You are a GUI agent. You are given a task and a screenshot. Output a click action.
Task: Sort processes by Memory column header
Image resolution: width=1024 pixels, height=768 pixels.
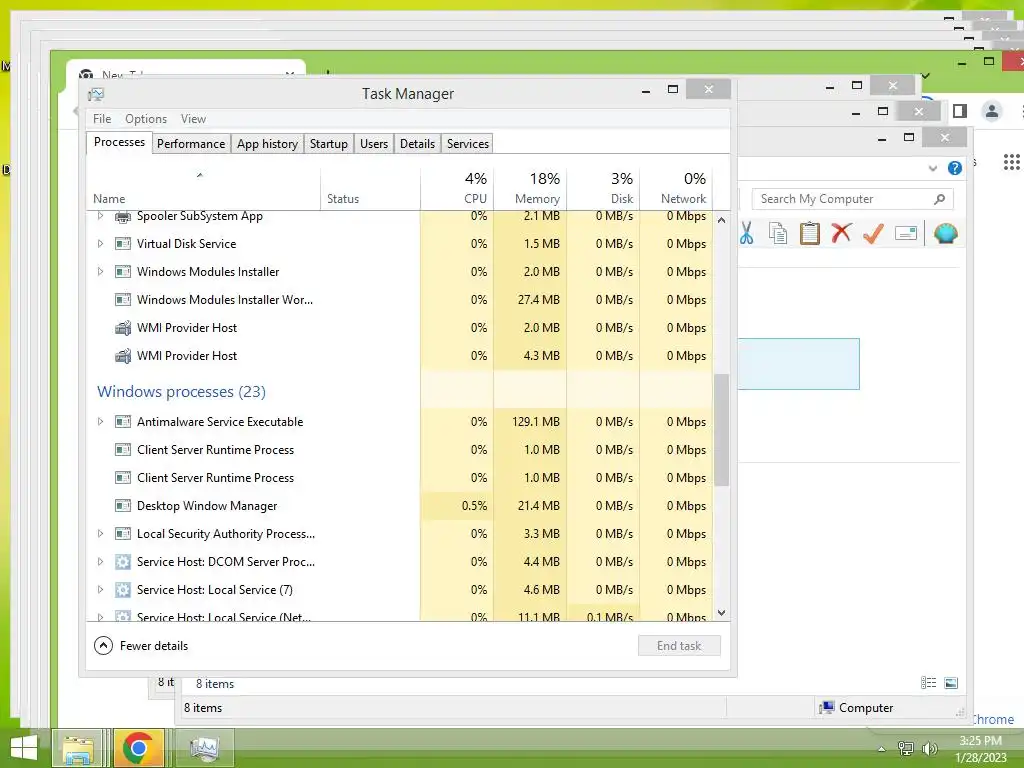pyautogui.click(x=530, y=188)
